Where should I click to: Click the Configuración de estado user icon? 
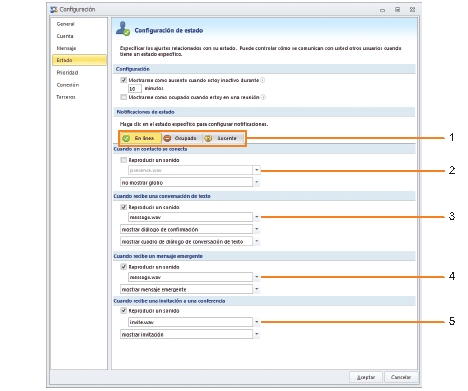click(123, 29)
